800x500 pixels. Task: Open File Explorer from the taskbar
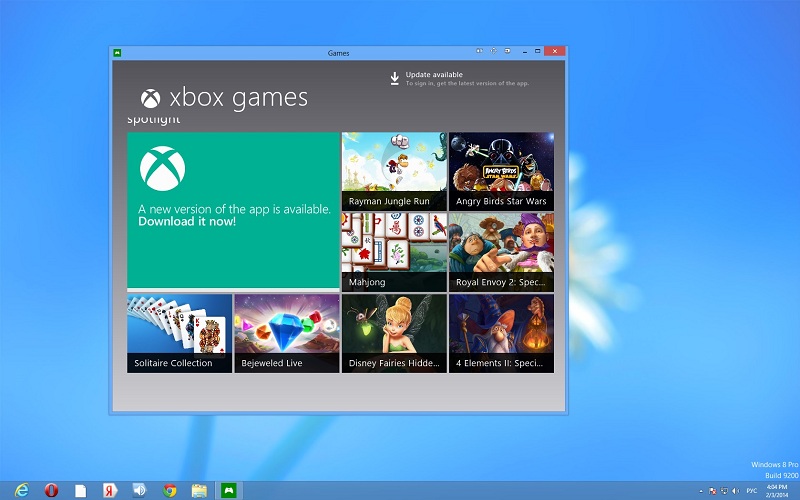(199, 491)
